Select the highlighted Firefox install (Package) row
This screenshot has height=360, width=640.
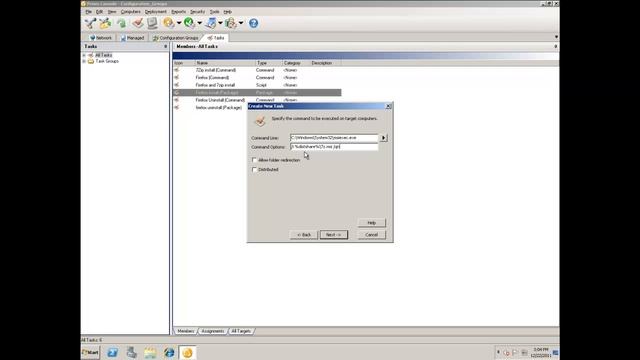[x=257, y=93]
